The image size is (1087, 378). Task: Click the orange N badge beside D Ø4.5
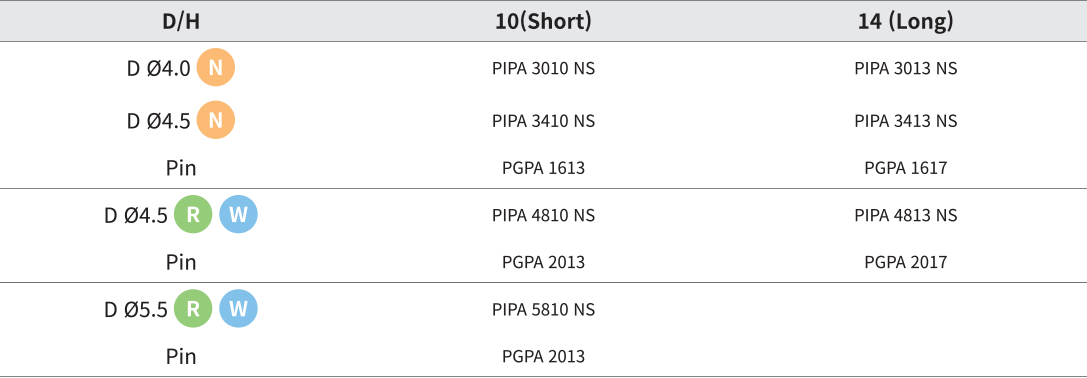216,121
